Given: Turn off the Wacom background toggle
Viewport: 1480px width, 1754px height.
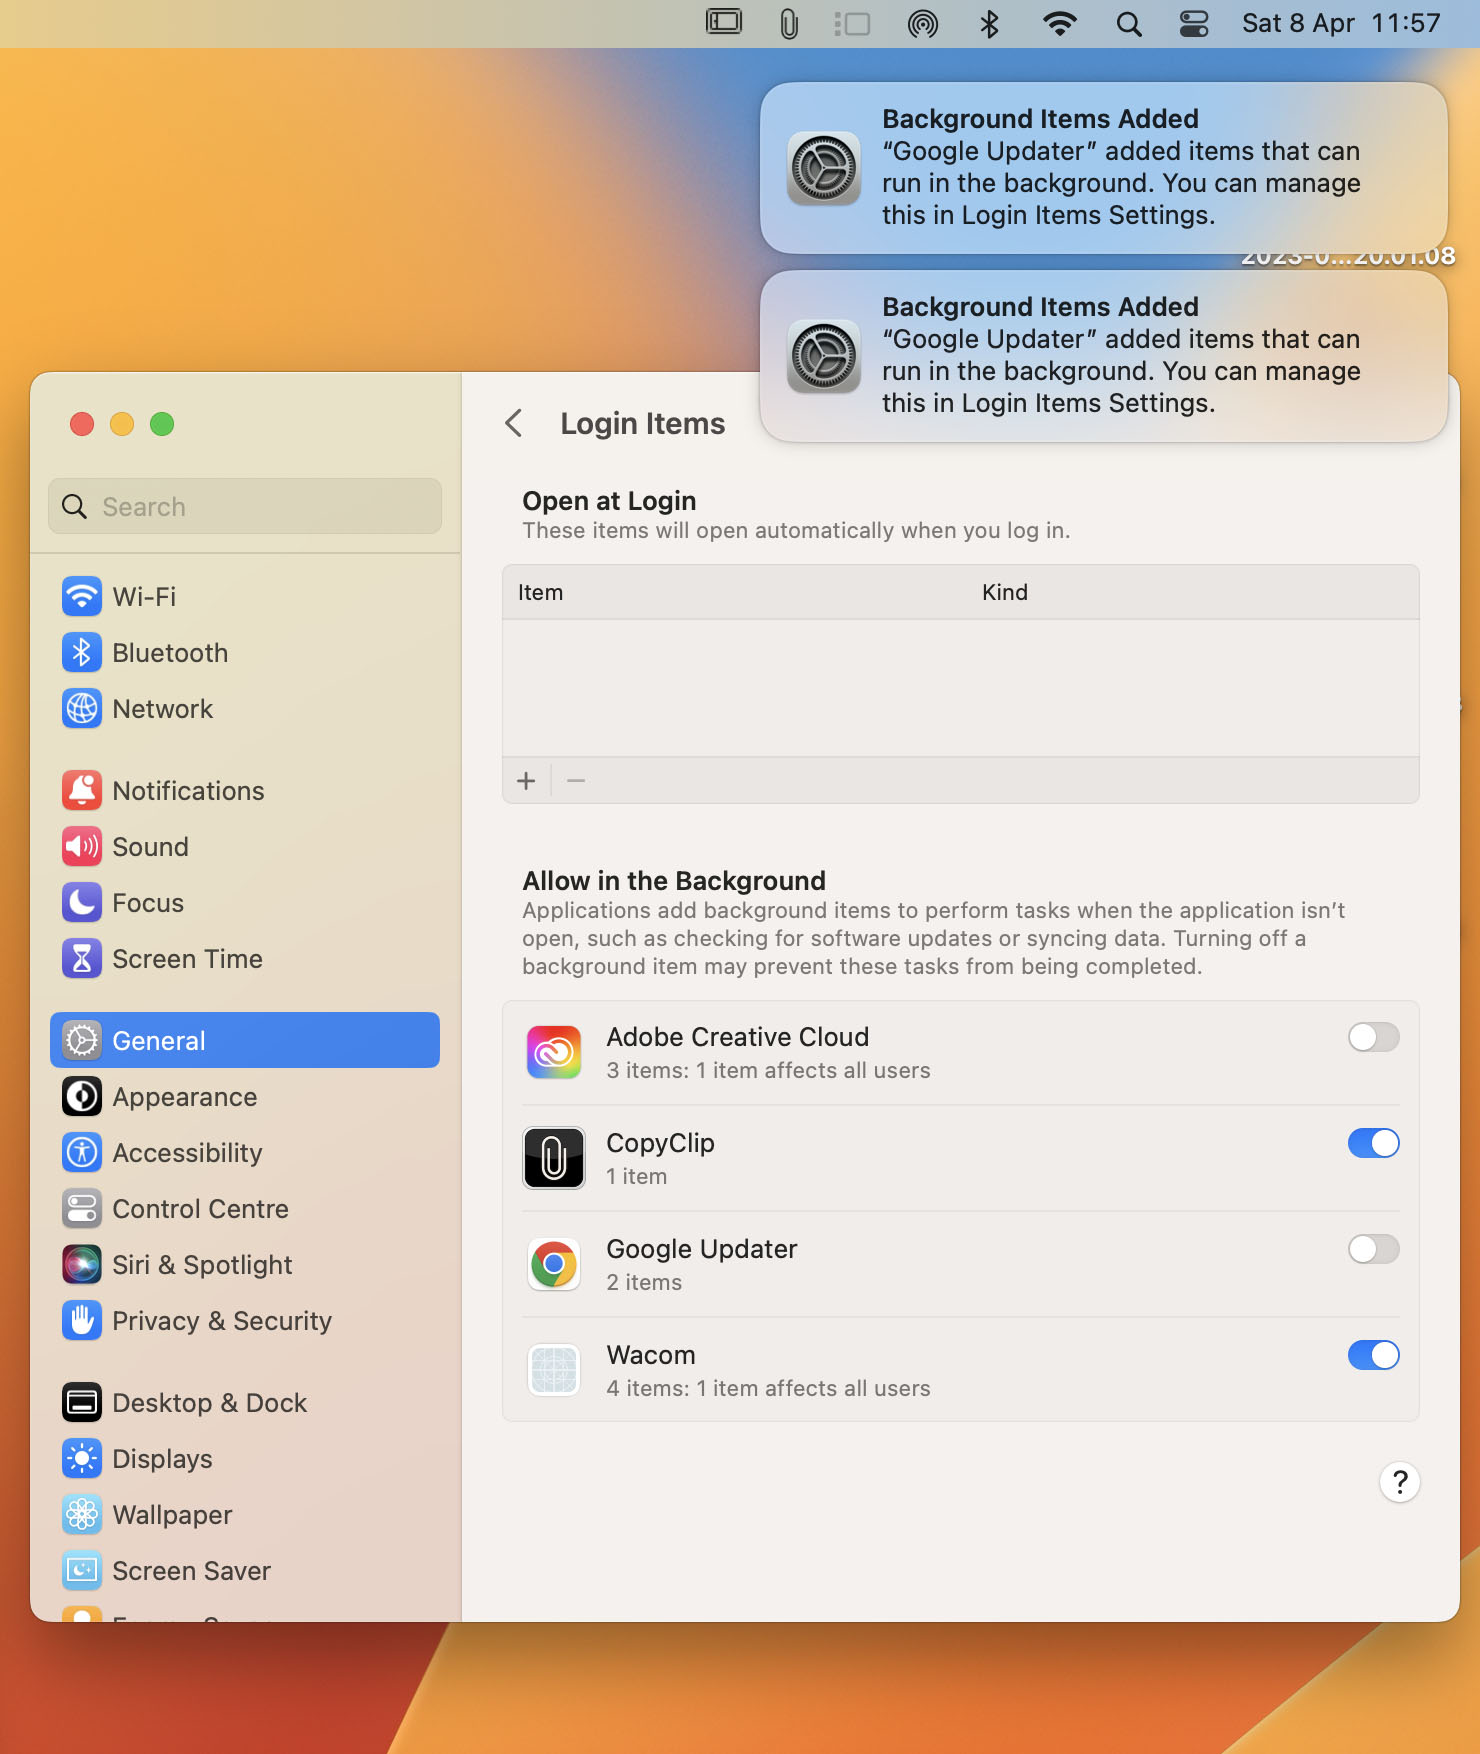Looking at the screenshot, I should coord(1373,1355).
